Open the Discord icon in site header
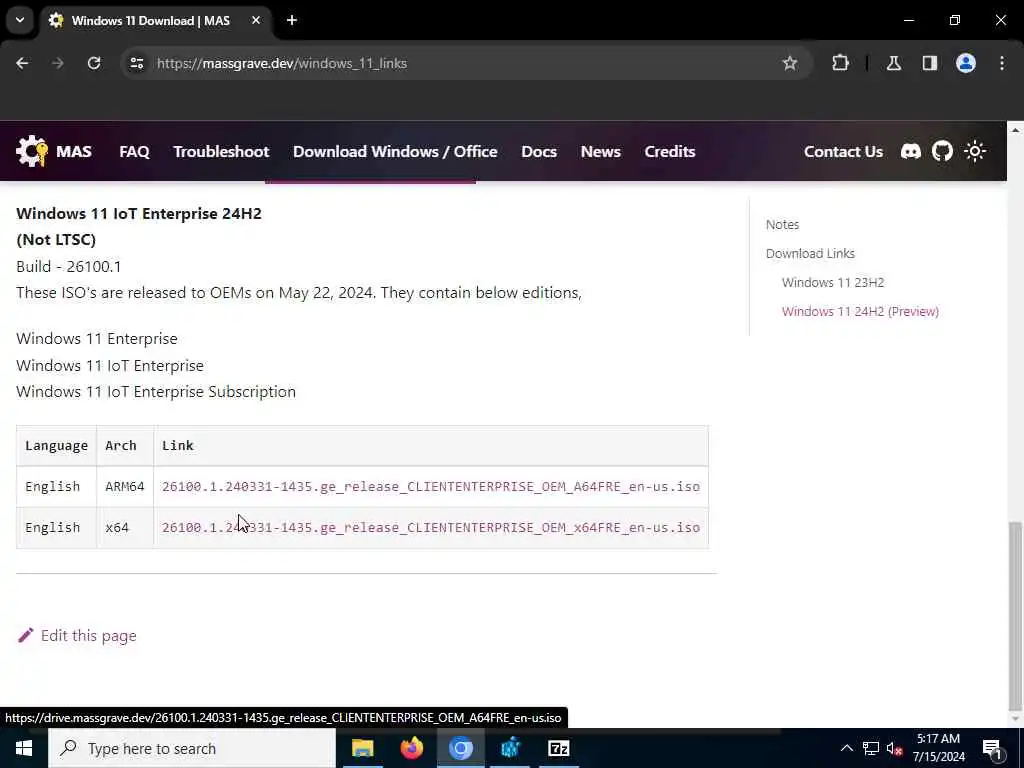Screen dimensions: 1024x768 910,152
